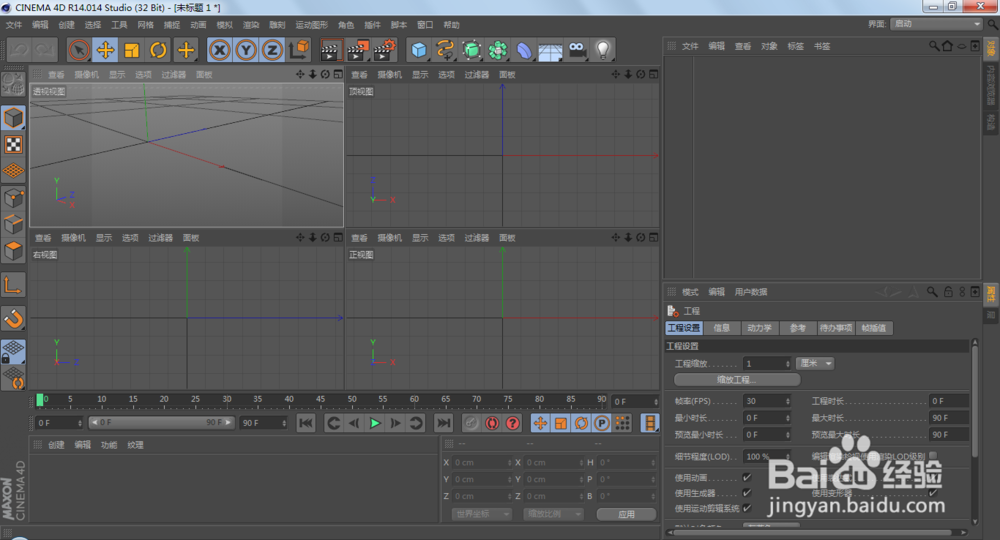Open 用户数据 in attributes panel
This screenshot has width=1000, height=540.
(x=751, y=292)
